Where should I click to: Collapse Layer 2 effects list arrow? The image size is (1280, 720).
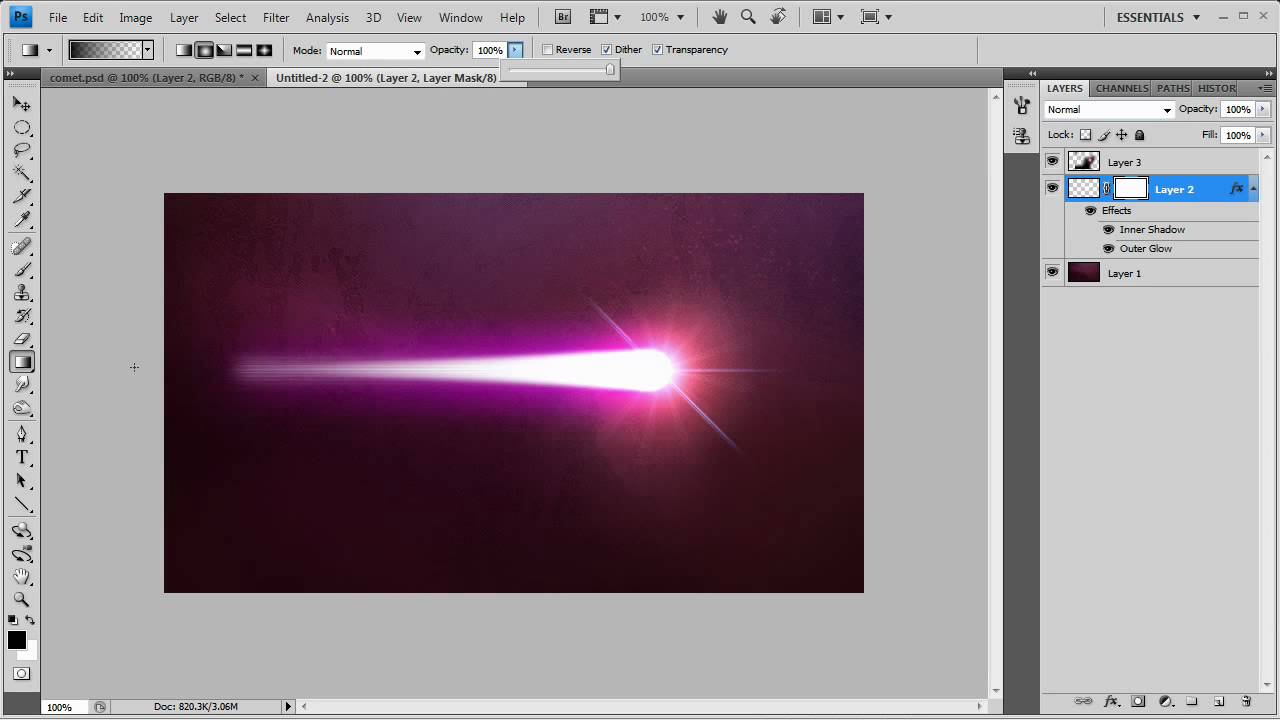tap(1253, 188)
